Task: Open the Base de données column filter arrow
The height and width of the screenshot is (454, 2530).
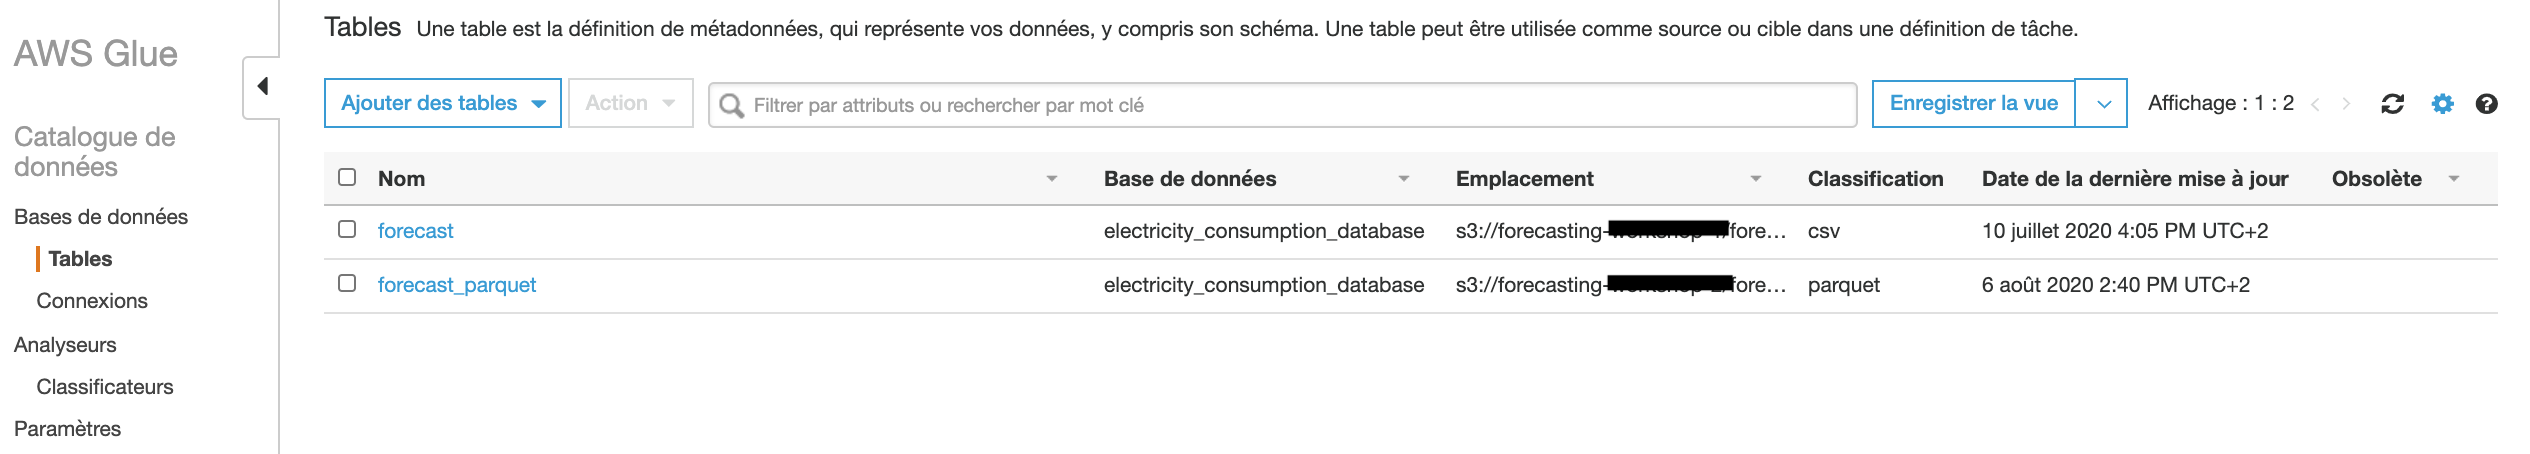Action: (1403, 179)
